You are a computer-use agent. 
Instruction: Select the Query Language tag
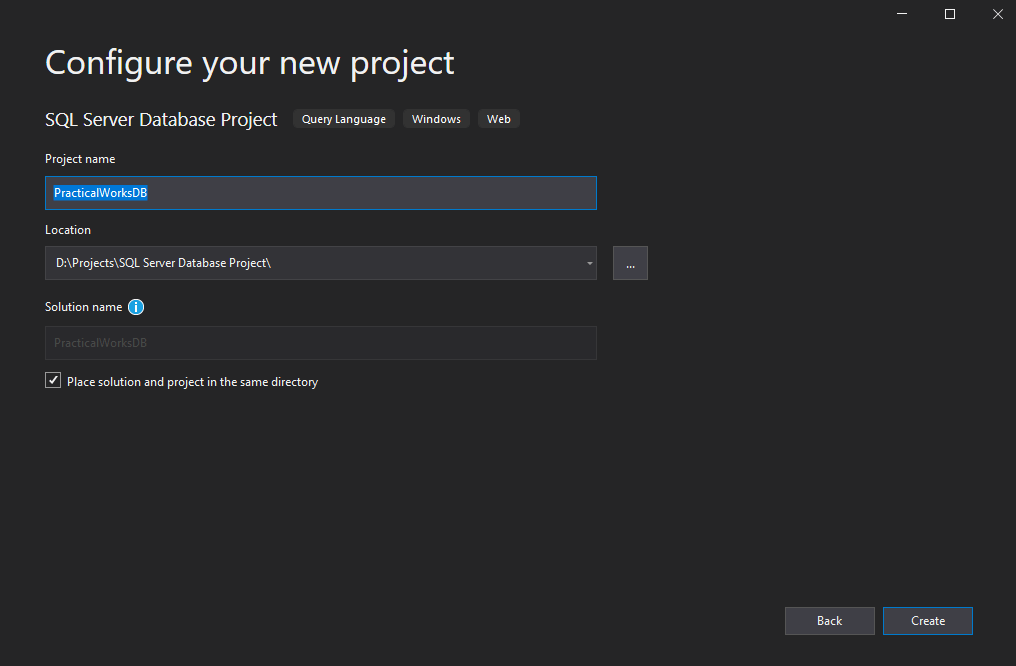click(344, 119)
